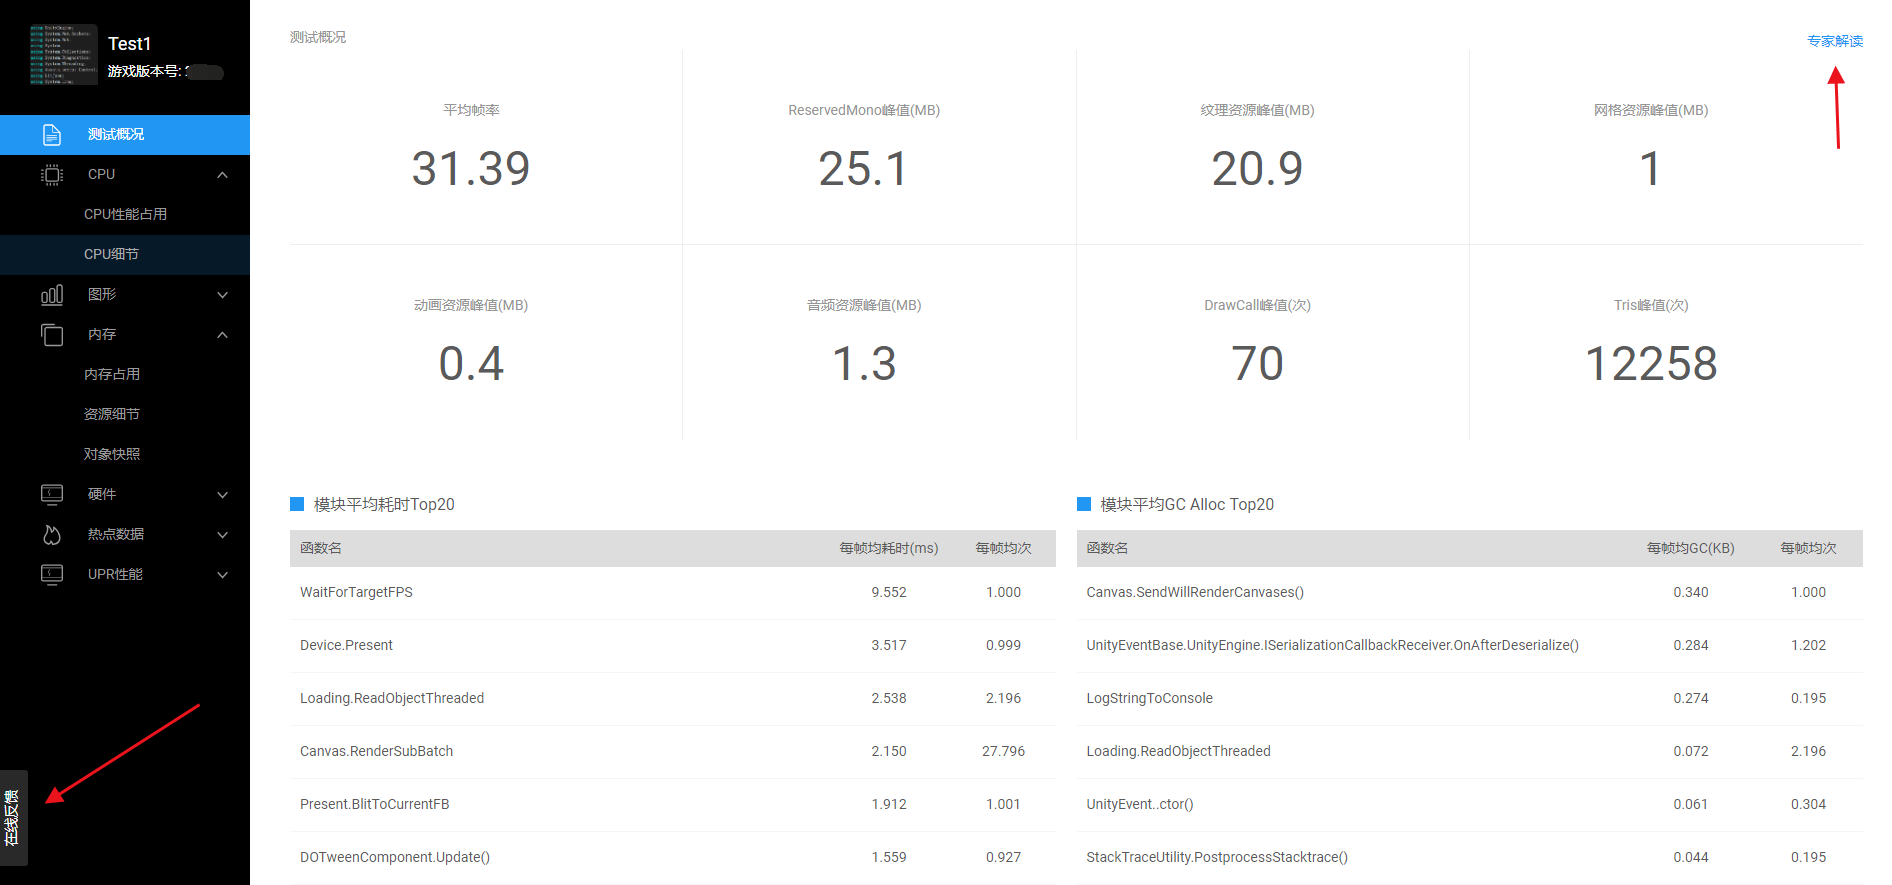Screen dimensions: 1892x885
Task: Select Present.BlitToCurrentFB row
Action: click(673, 804)
